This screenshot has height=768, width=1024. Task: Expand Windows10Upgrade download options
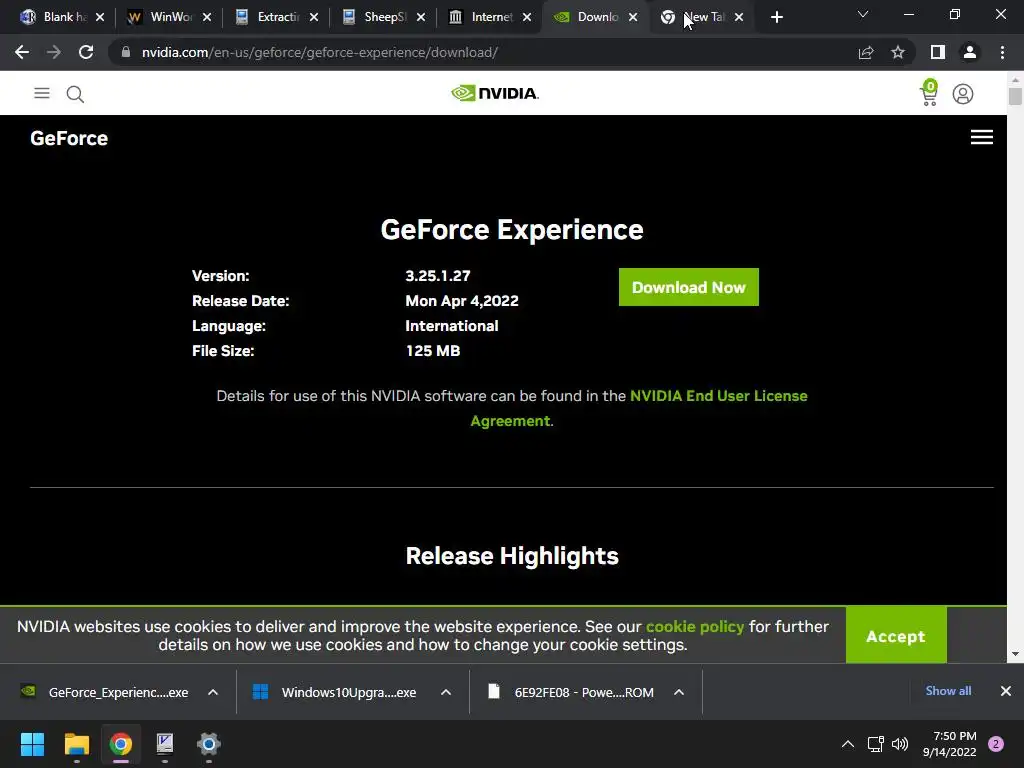tap(446, 692)
